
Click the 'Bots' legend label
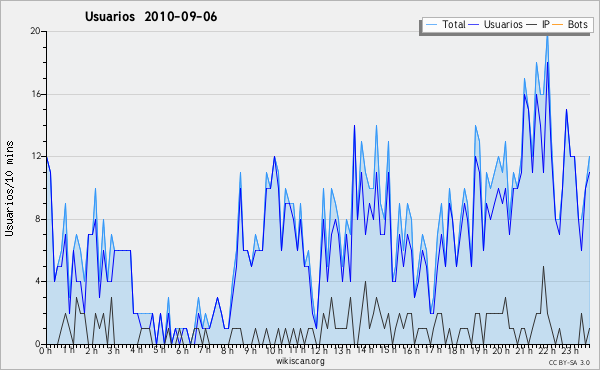pos(577,24)
